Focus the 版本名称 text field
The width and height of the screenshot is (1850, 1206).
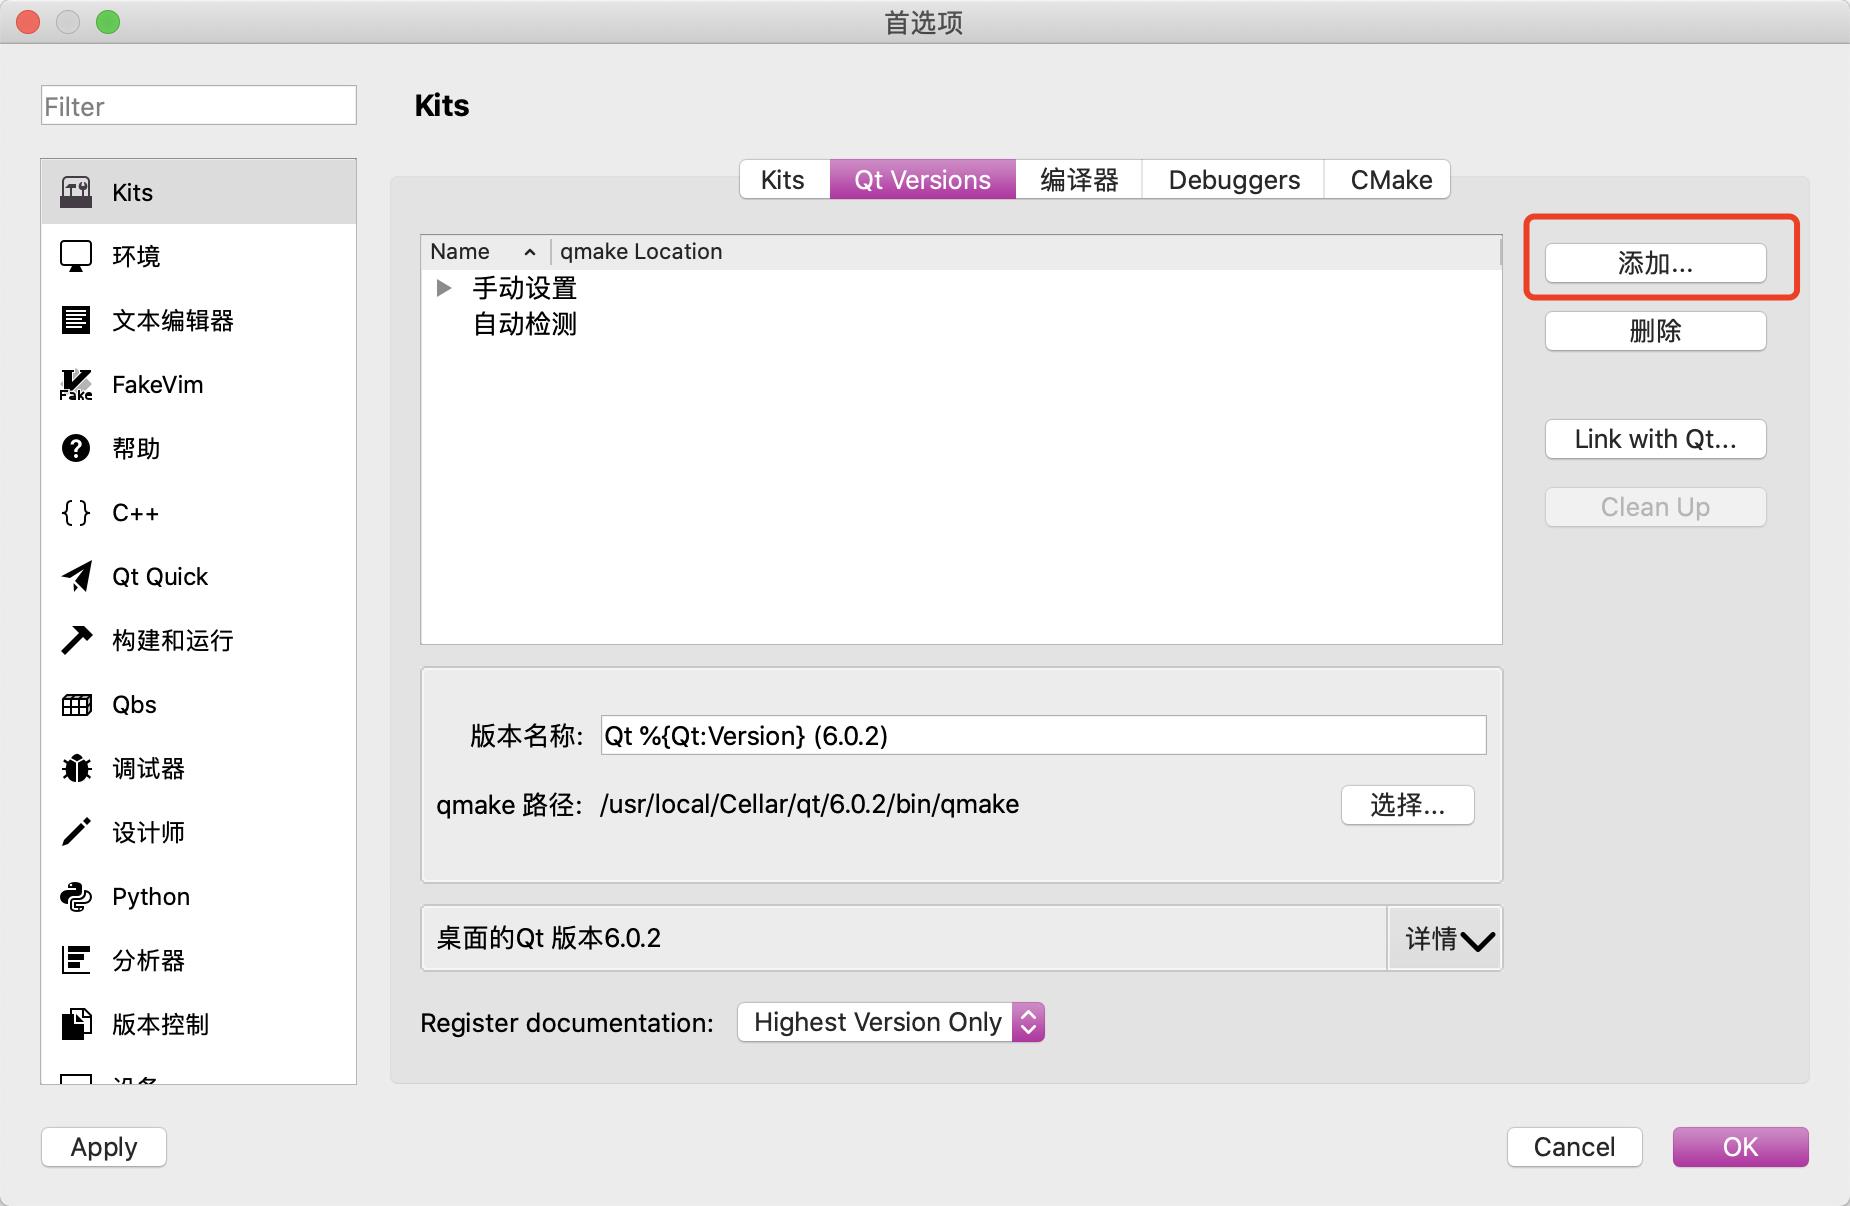1043,735
